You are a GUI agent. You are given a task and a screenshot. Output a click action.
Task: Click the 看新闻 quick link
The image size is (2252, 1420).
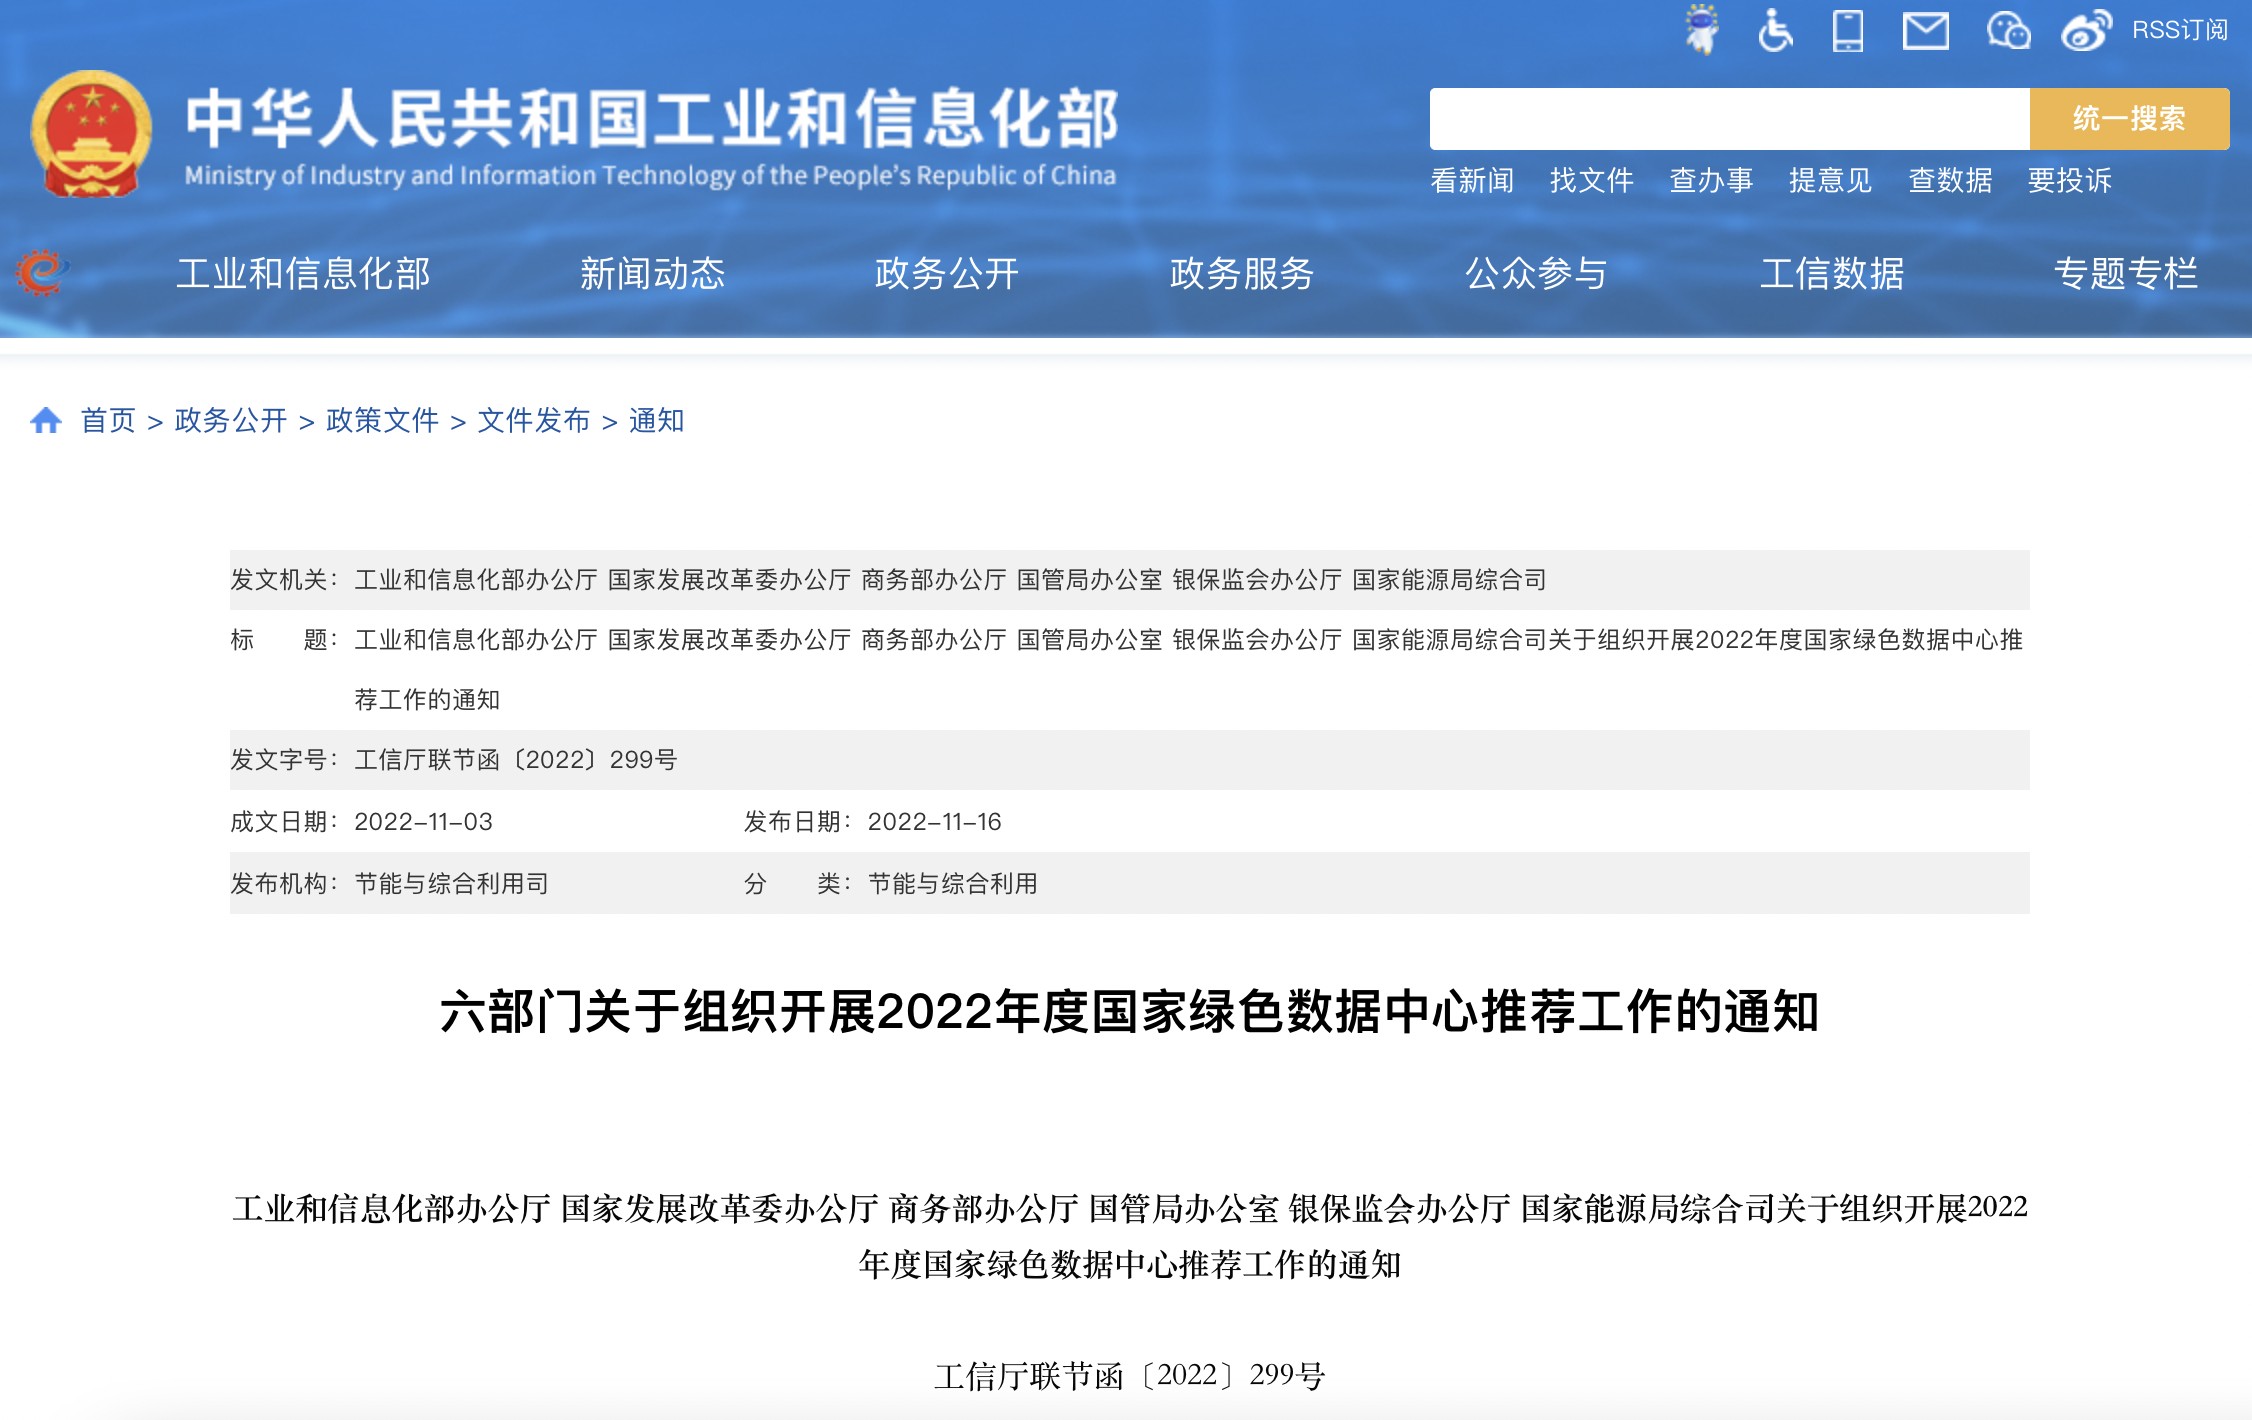pos(1472,181)
